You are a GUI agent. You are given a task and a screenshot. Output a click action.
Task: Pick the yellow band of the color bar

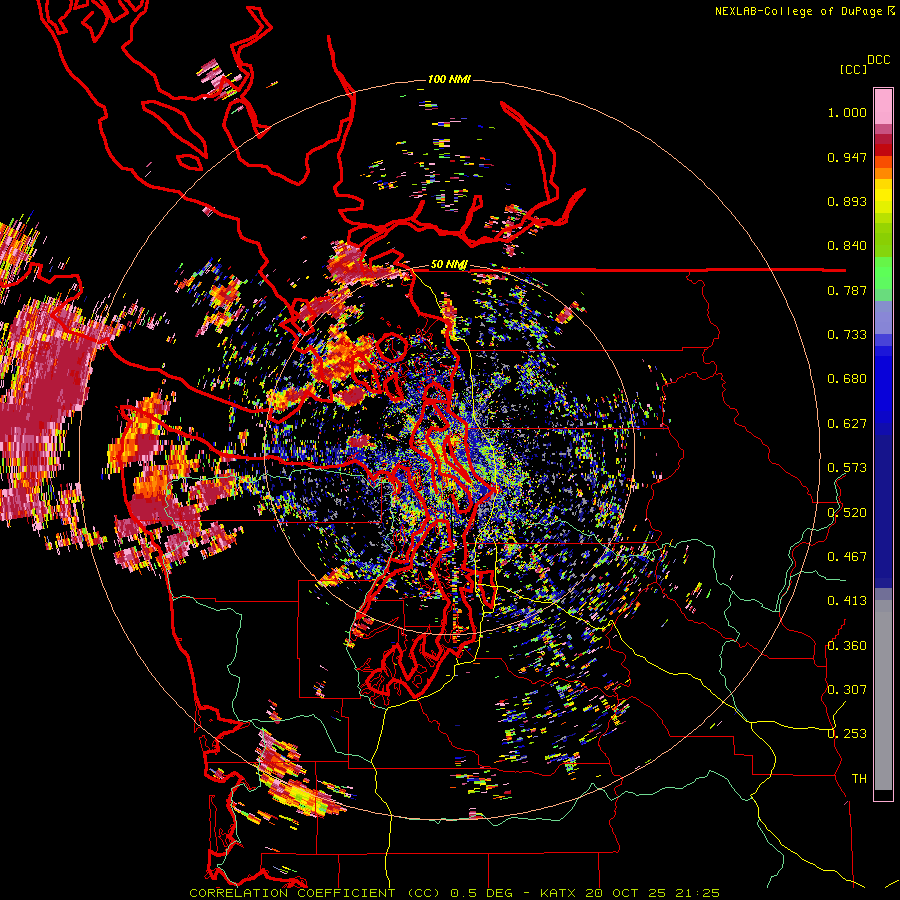[883, 196]
